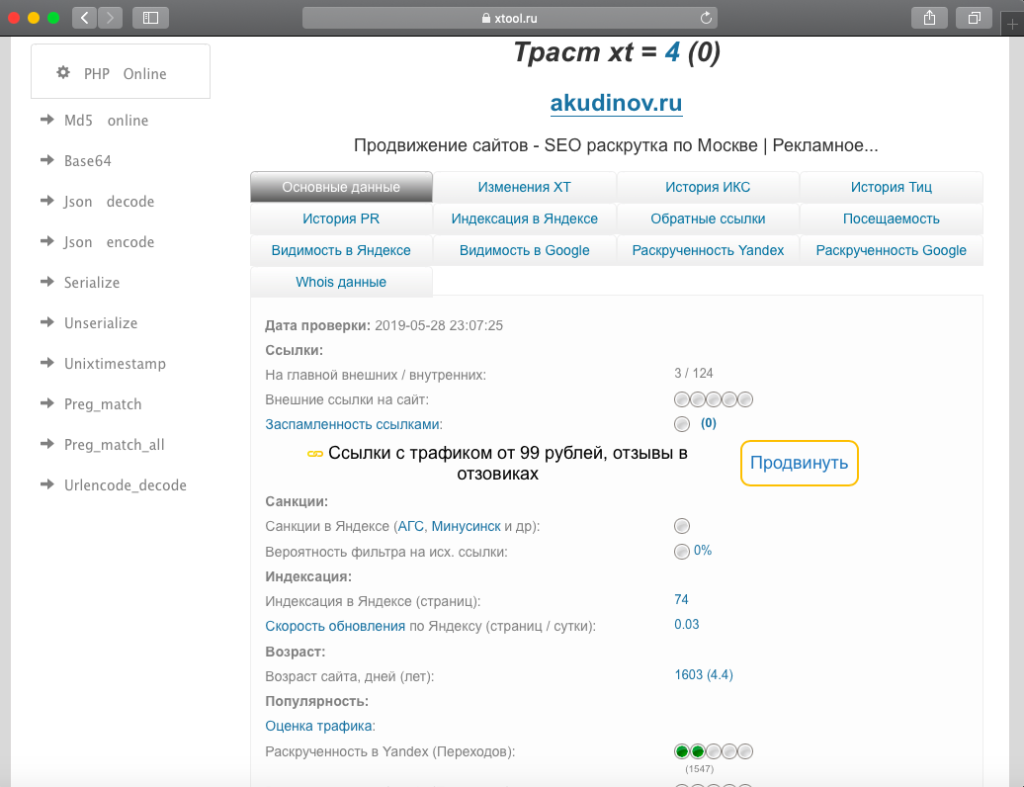This screenshot has width=1024, height=787.
Task: Click the arrow icon next to Unixtimestamp
Action: pyautogui.click(x=47, y=362)
